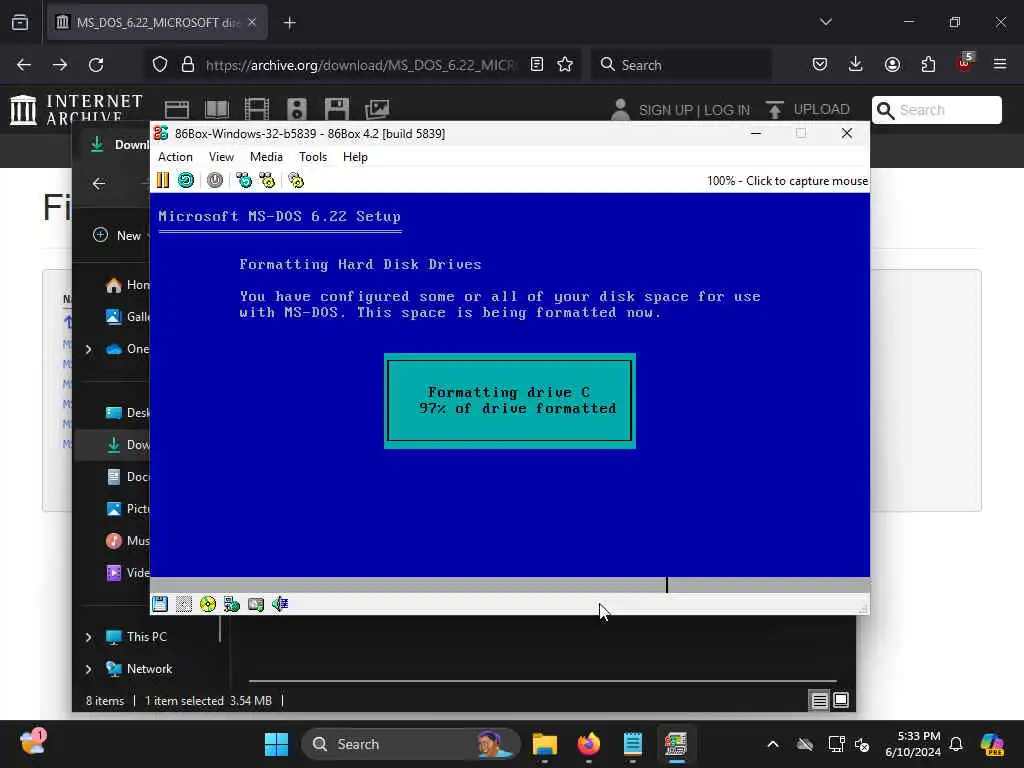Screen dimensions: 1024x768
Task: Click the archive.org URL address bar
Action: 360,65
